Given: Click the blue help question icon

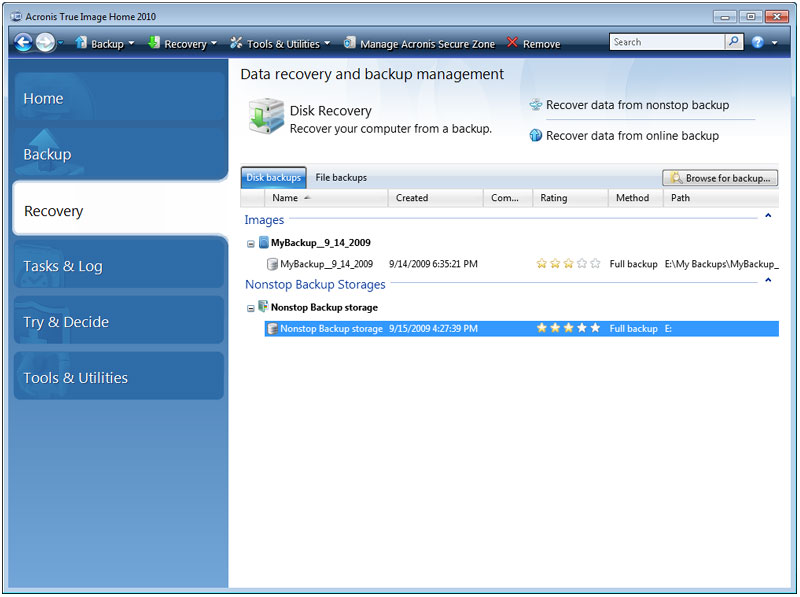Looking at the screenshot, I should [758, 43].
